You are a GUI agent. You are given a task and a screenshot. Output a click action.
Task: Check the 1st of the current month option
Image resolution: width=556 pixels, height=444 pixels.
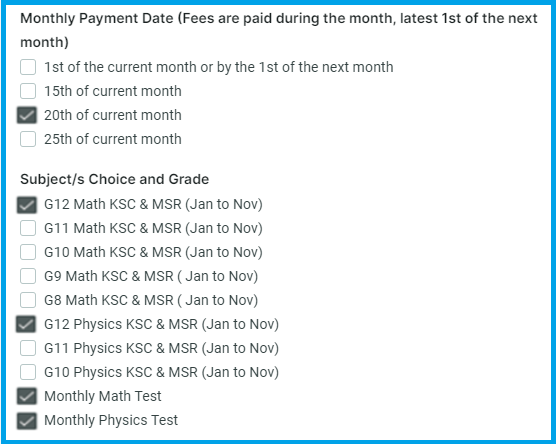click(x=28, y=67)
